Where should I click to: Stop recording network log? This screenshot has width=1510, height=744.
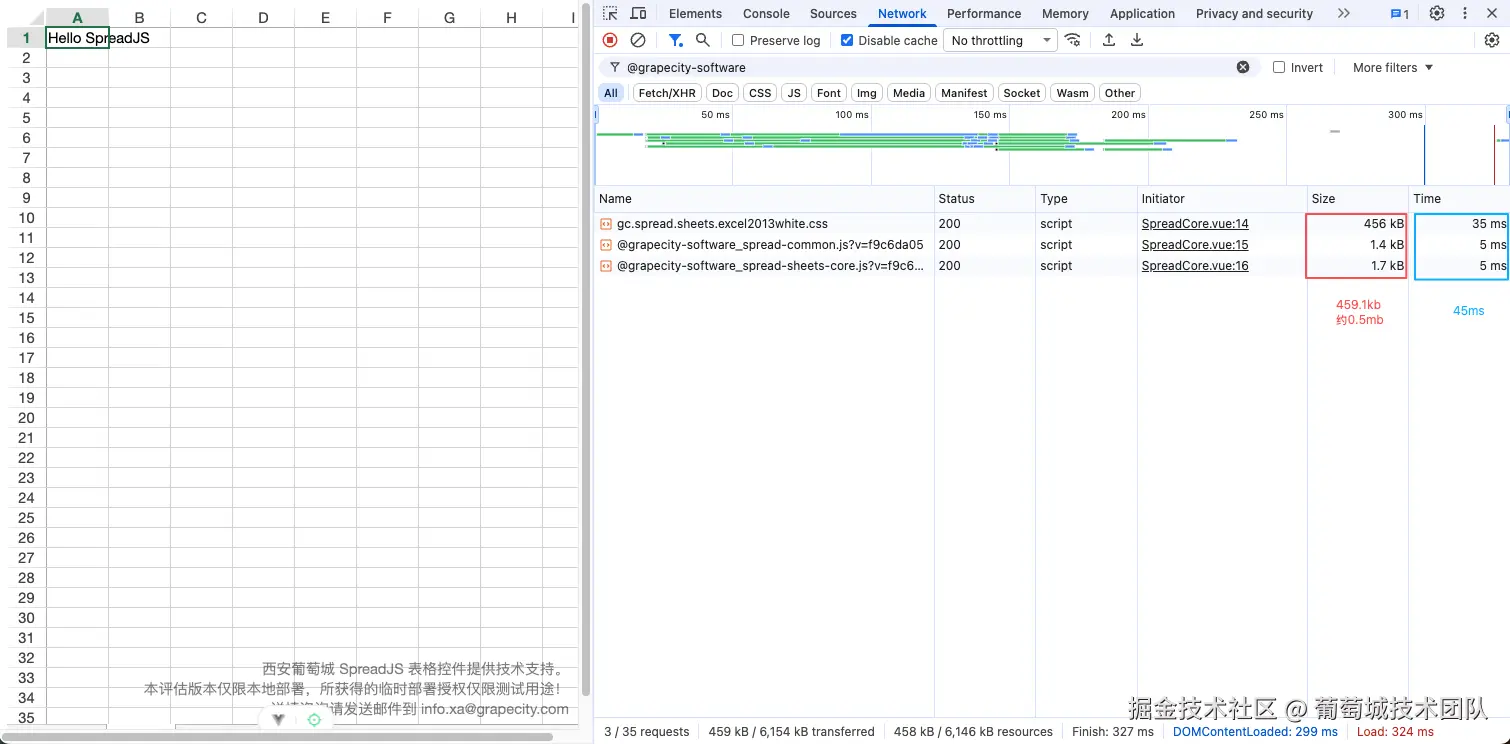610,40
